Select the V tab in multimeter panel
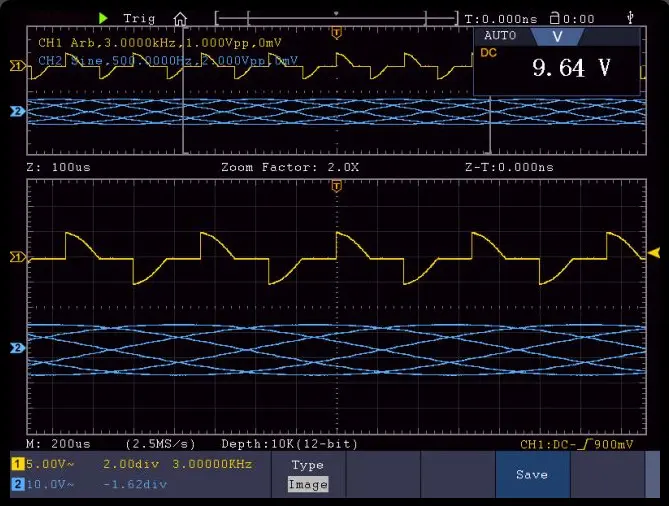 557,36
